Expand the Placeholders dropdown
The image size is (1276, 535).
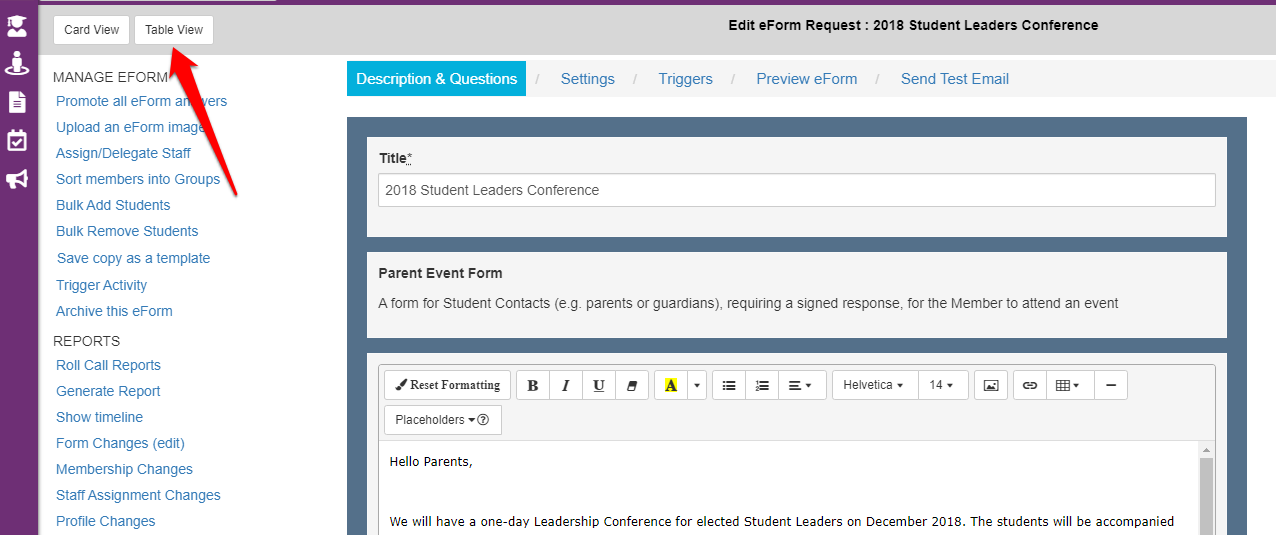click(442, 420)
